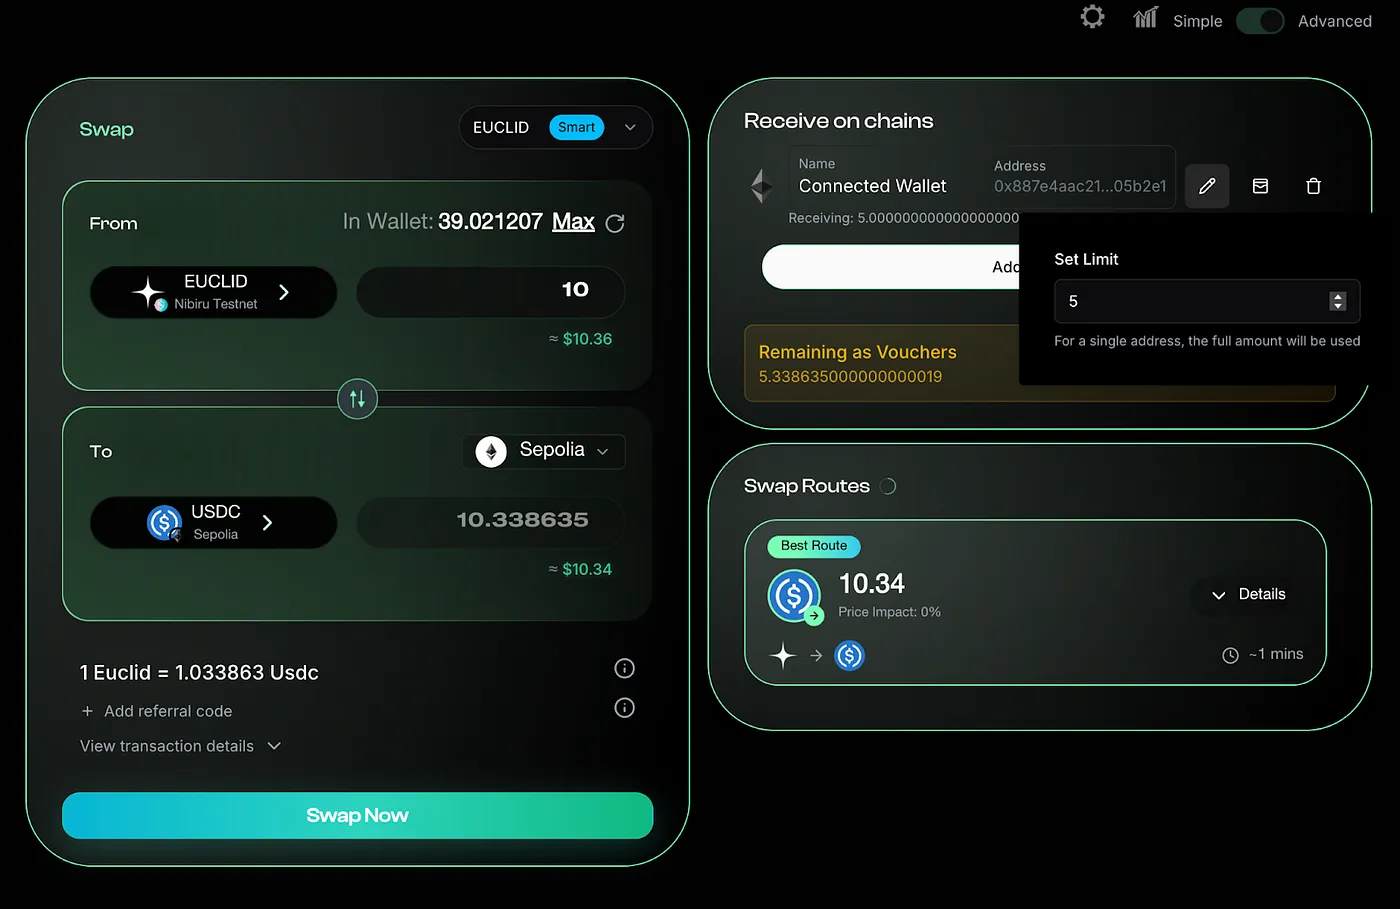Click small USDC icon in route path

click(x=849, y=656)
